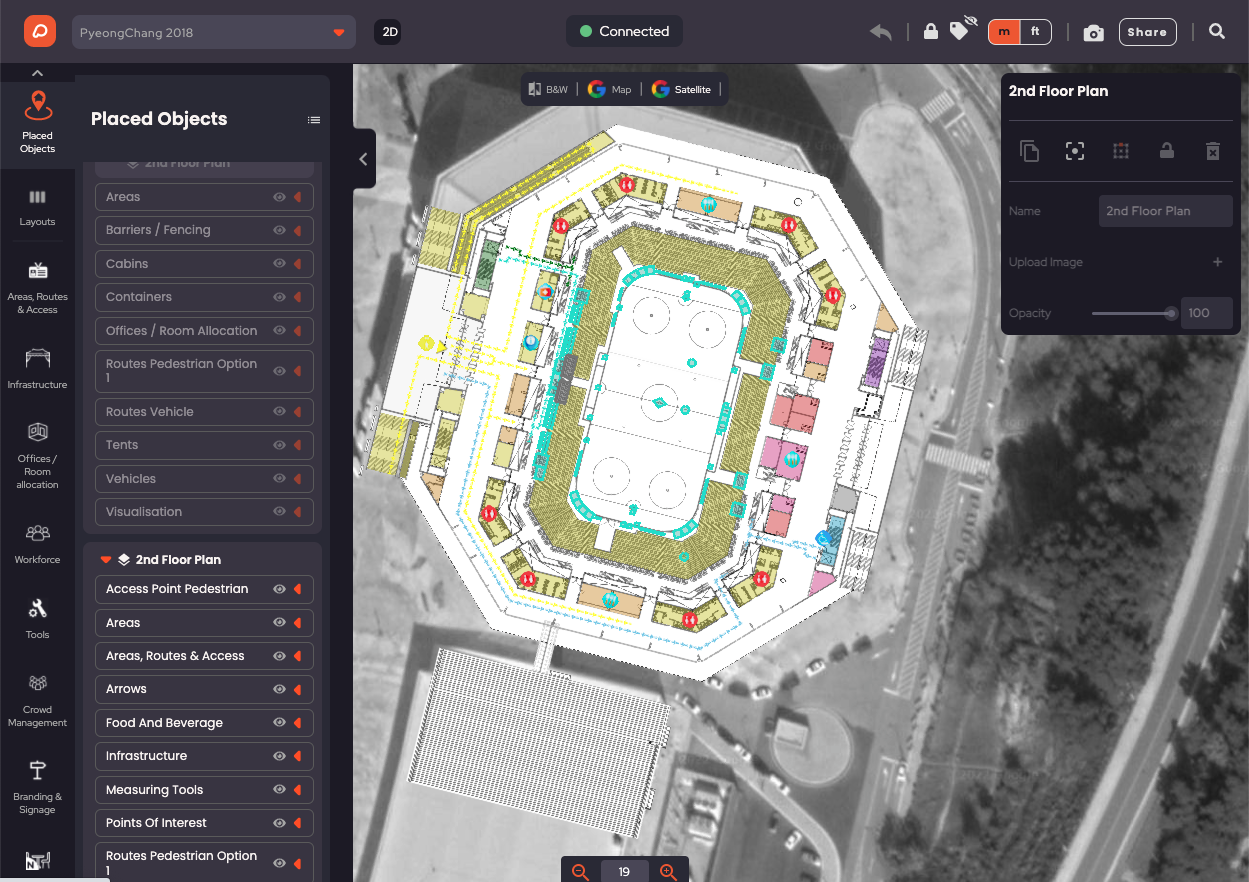Toggle visibility of Barriers / Fencing layer

pos(280,230)
